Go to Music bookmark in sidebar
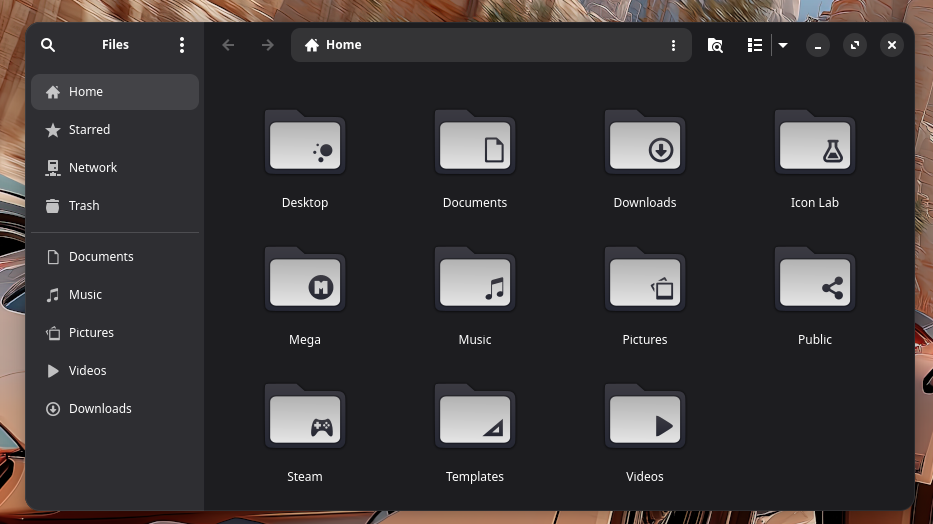 pos(85,295)
